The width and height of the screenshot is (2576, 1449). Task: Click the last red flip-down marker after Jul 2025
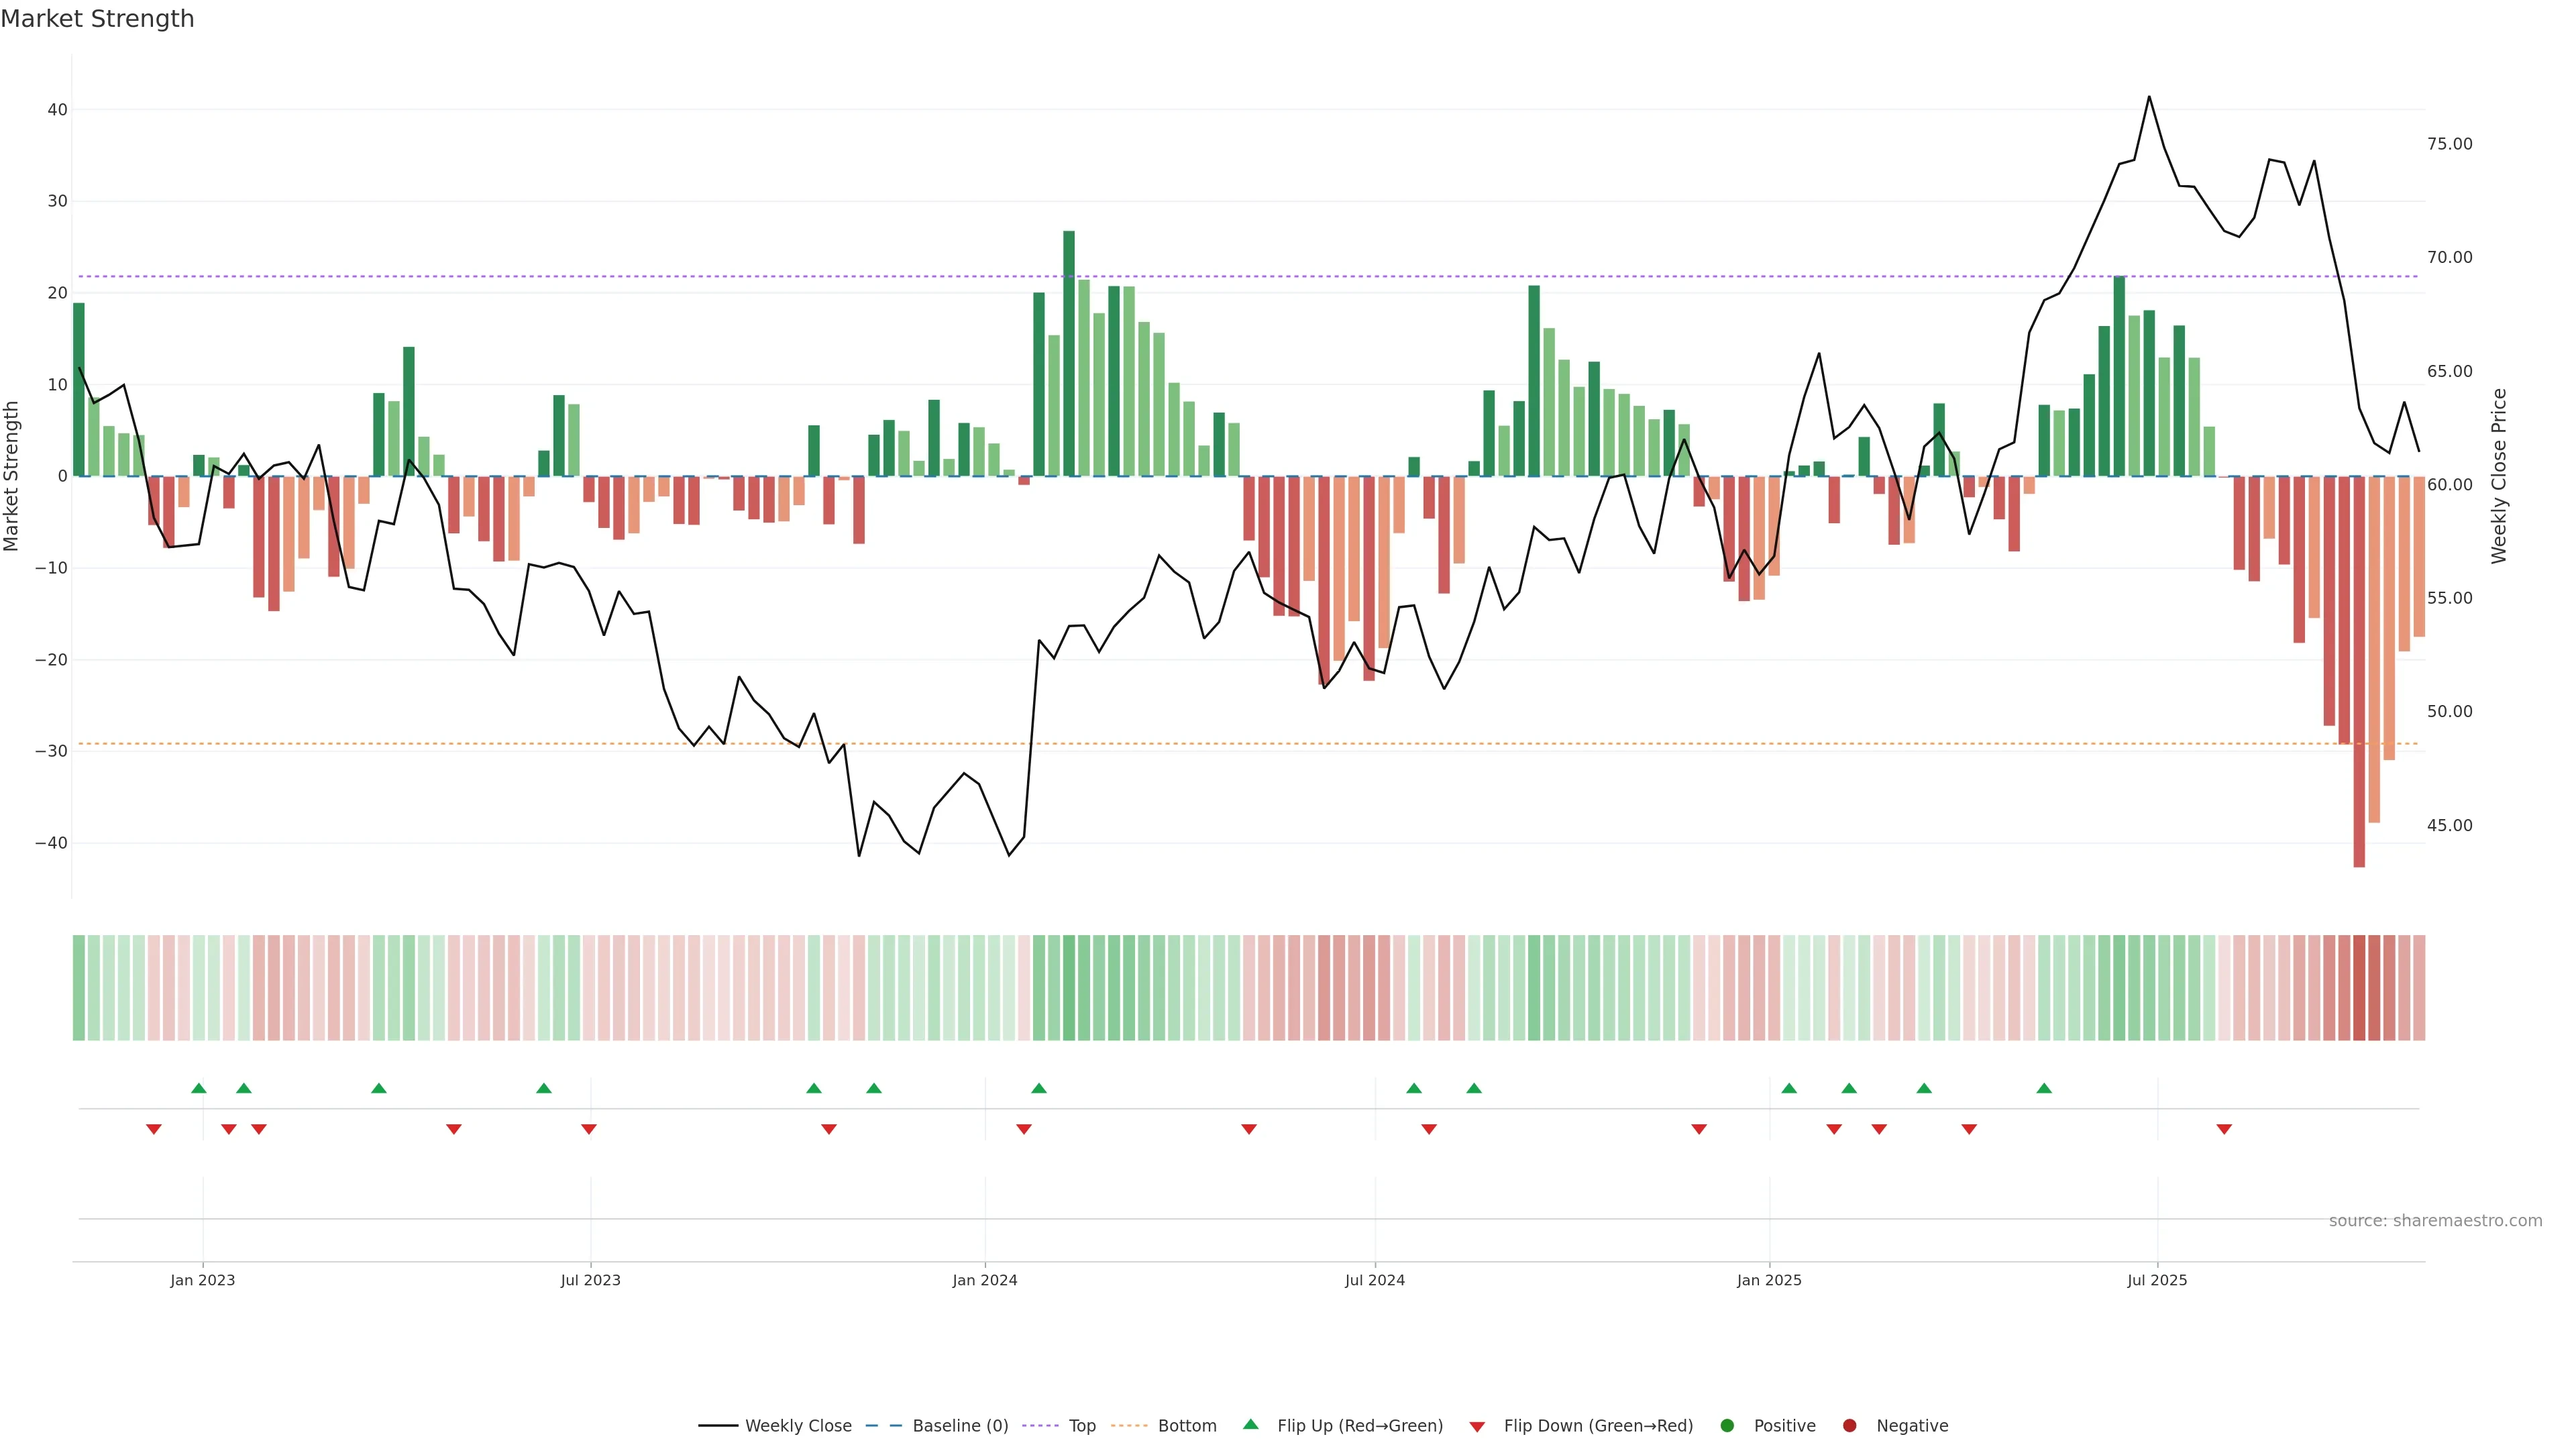(2224, 1129)
